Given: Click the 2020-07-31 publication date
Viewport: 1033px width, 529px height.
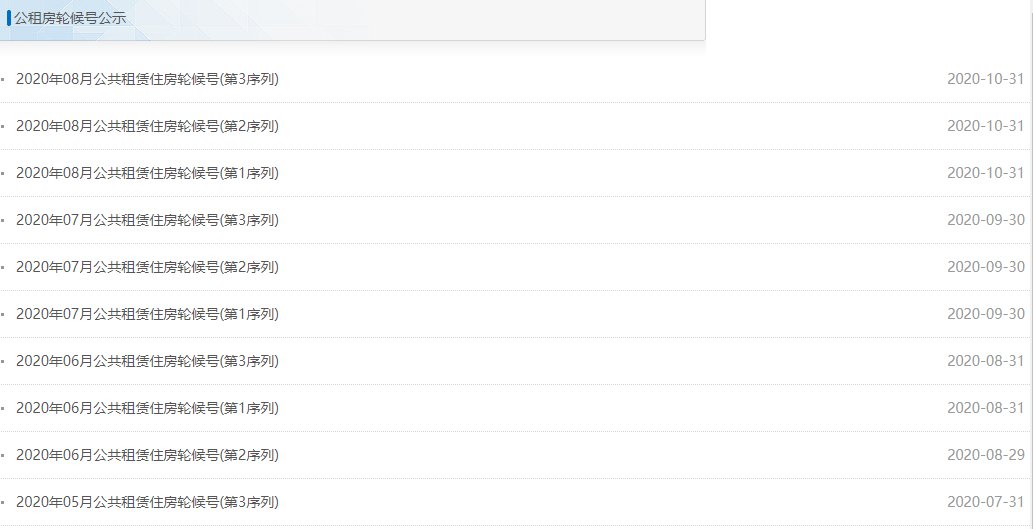Looking at the screenshot, I should point(985,502).
